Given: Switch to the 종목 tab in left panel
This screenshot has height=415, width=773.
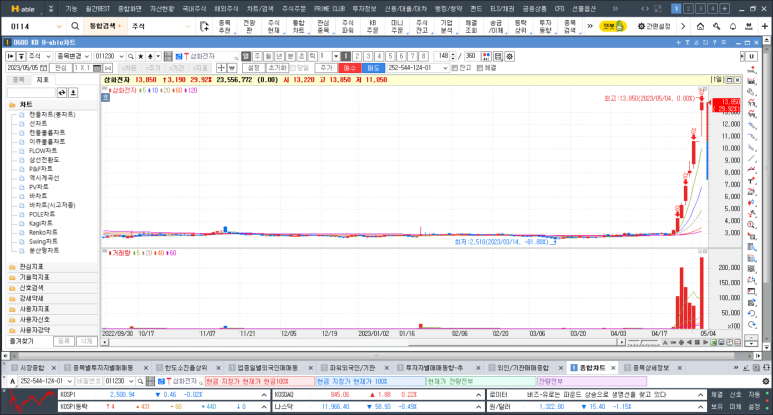Looking at the screenshot, I should 18,80.
